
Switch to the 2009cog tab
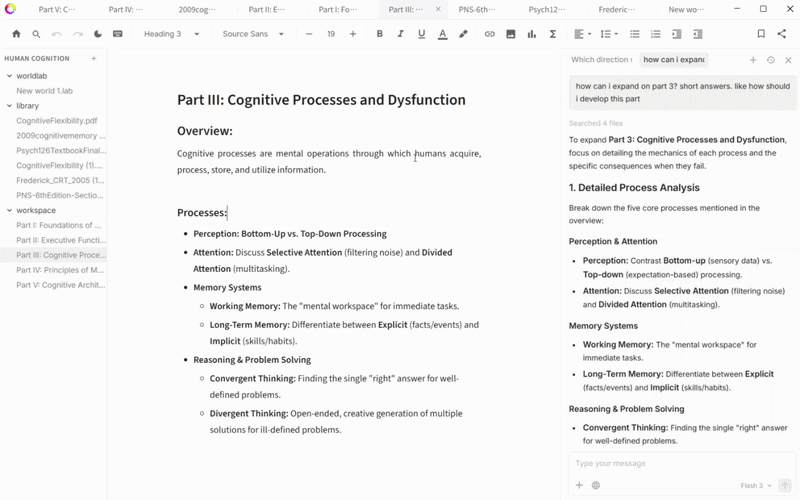(x=196, y=9)
